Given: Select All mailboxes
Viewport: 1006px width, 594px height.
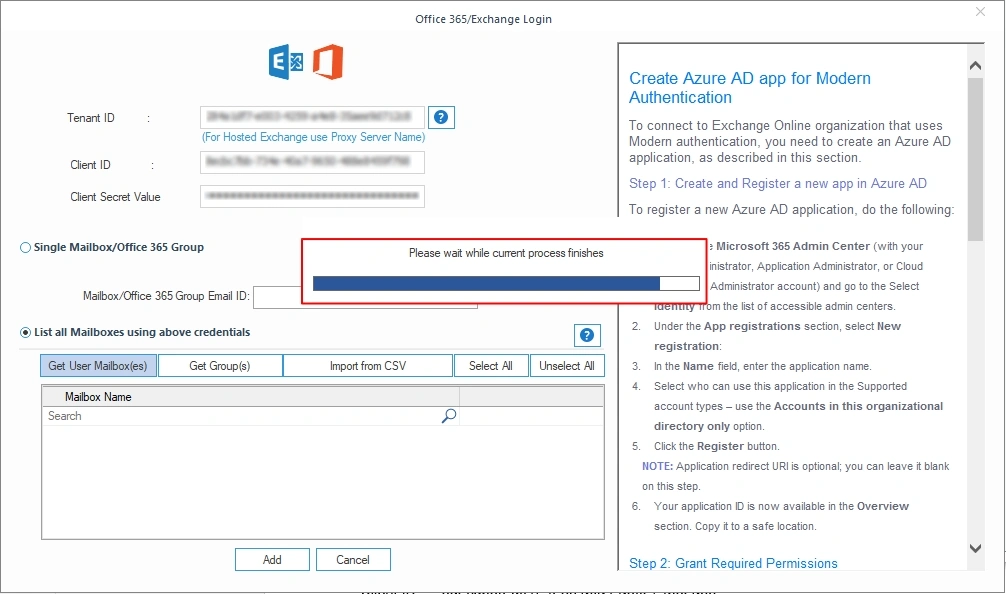Looking at the screenshot, I should point(491,365).
